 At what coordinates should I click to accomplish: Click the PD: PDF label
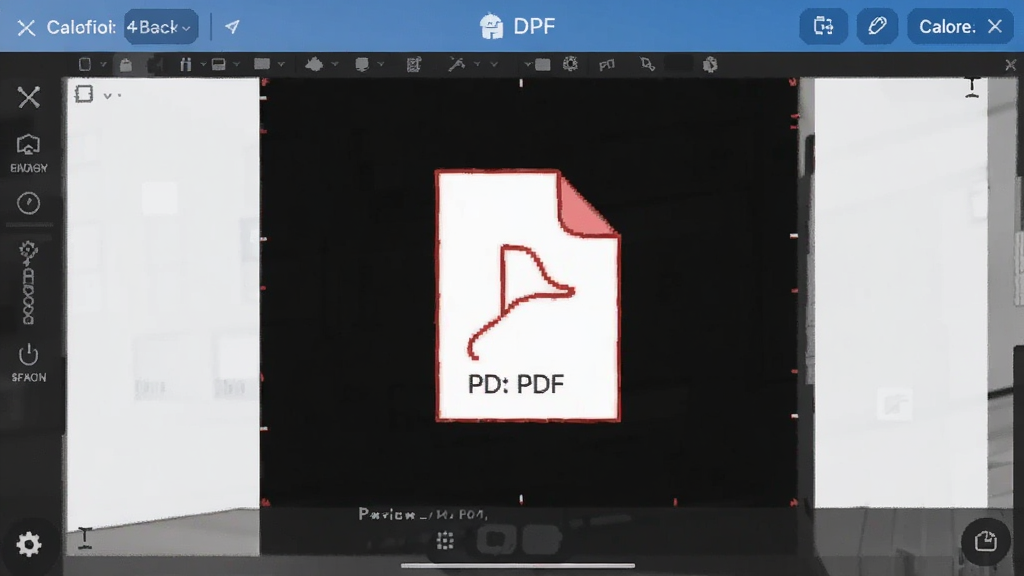516,384
